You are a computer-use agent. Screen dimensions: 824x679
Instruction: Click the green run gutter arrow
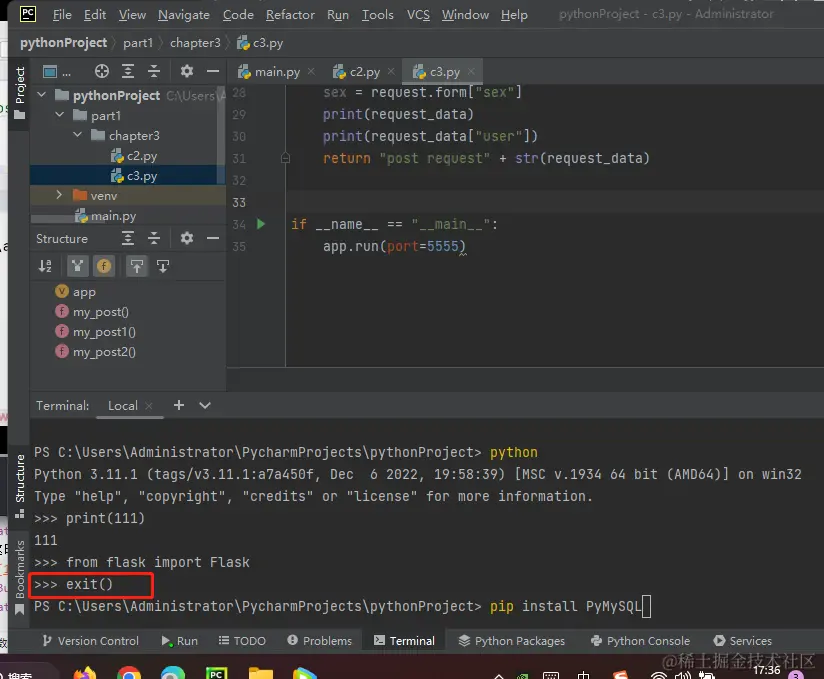(x=261, y=224)
